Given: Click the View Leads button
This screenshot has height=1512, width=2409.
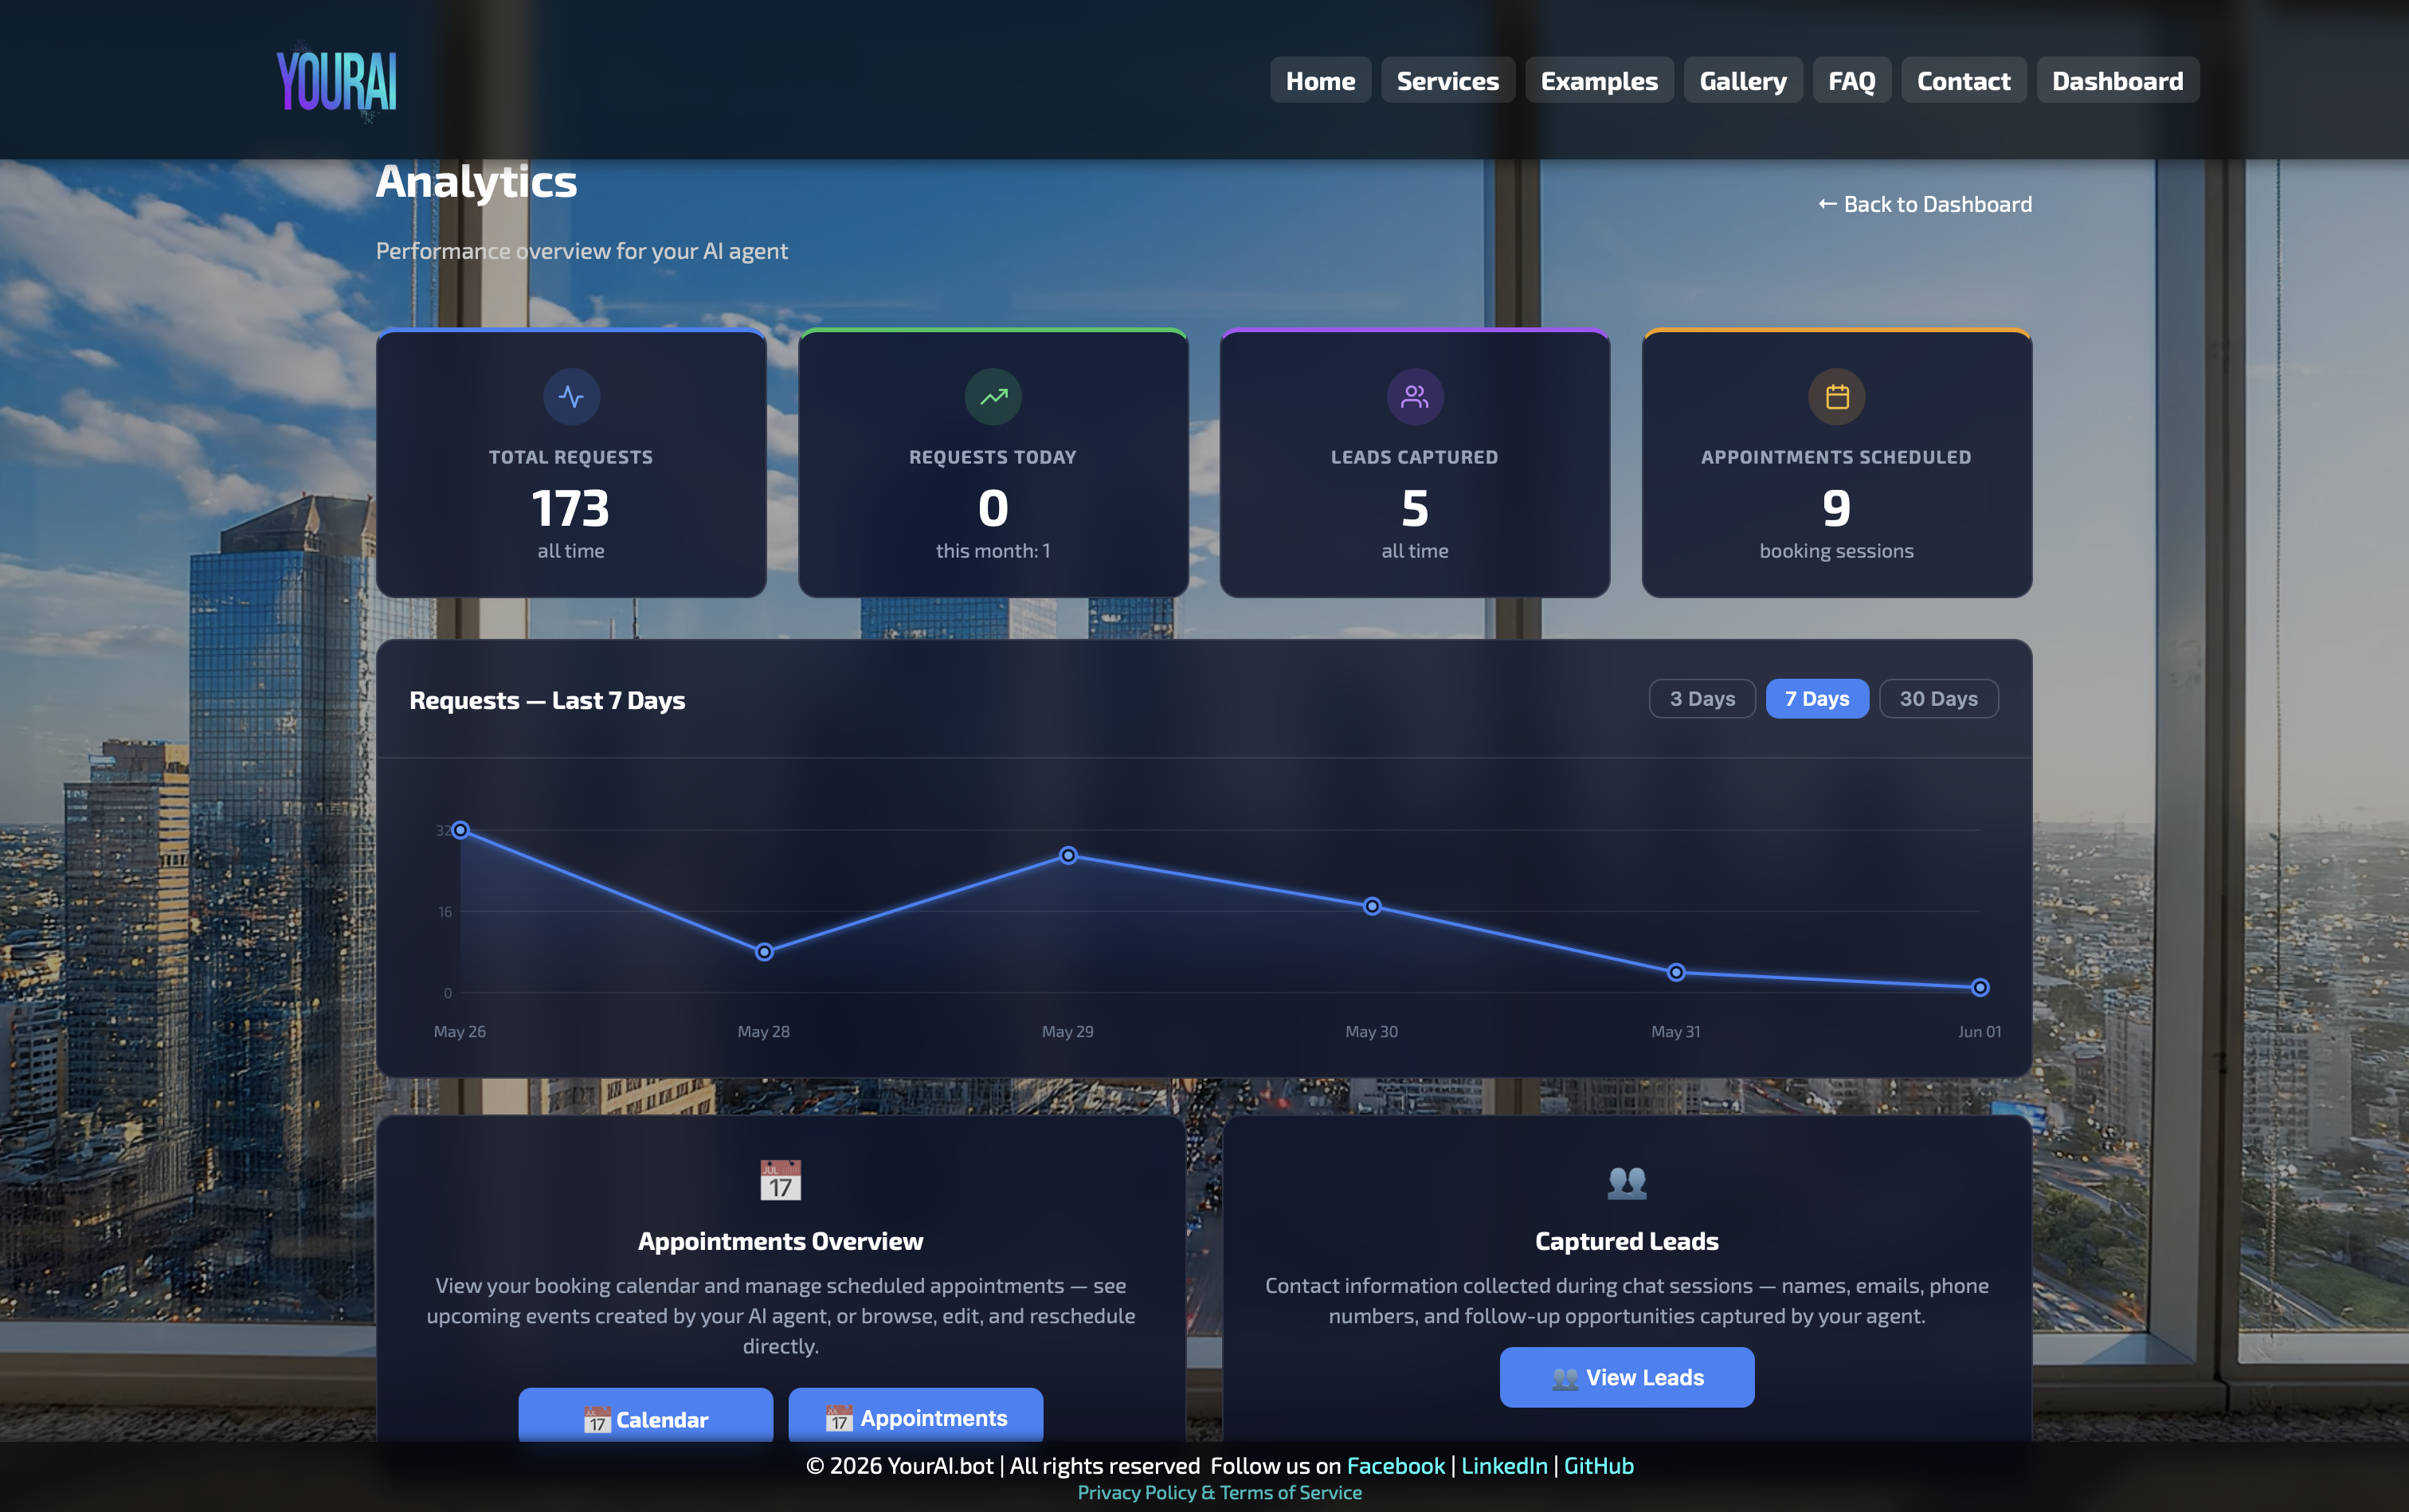Looking at the screenshot, I should 1626,1377.
